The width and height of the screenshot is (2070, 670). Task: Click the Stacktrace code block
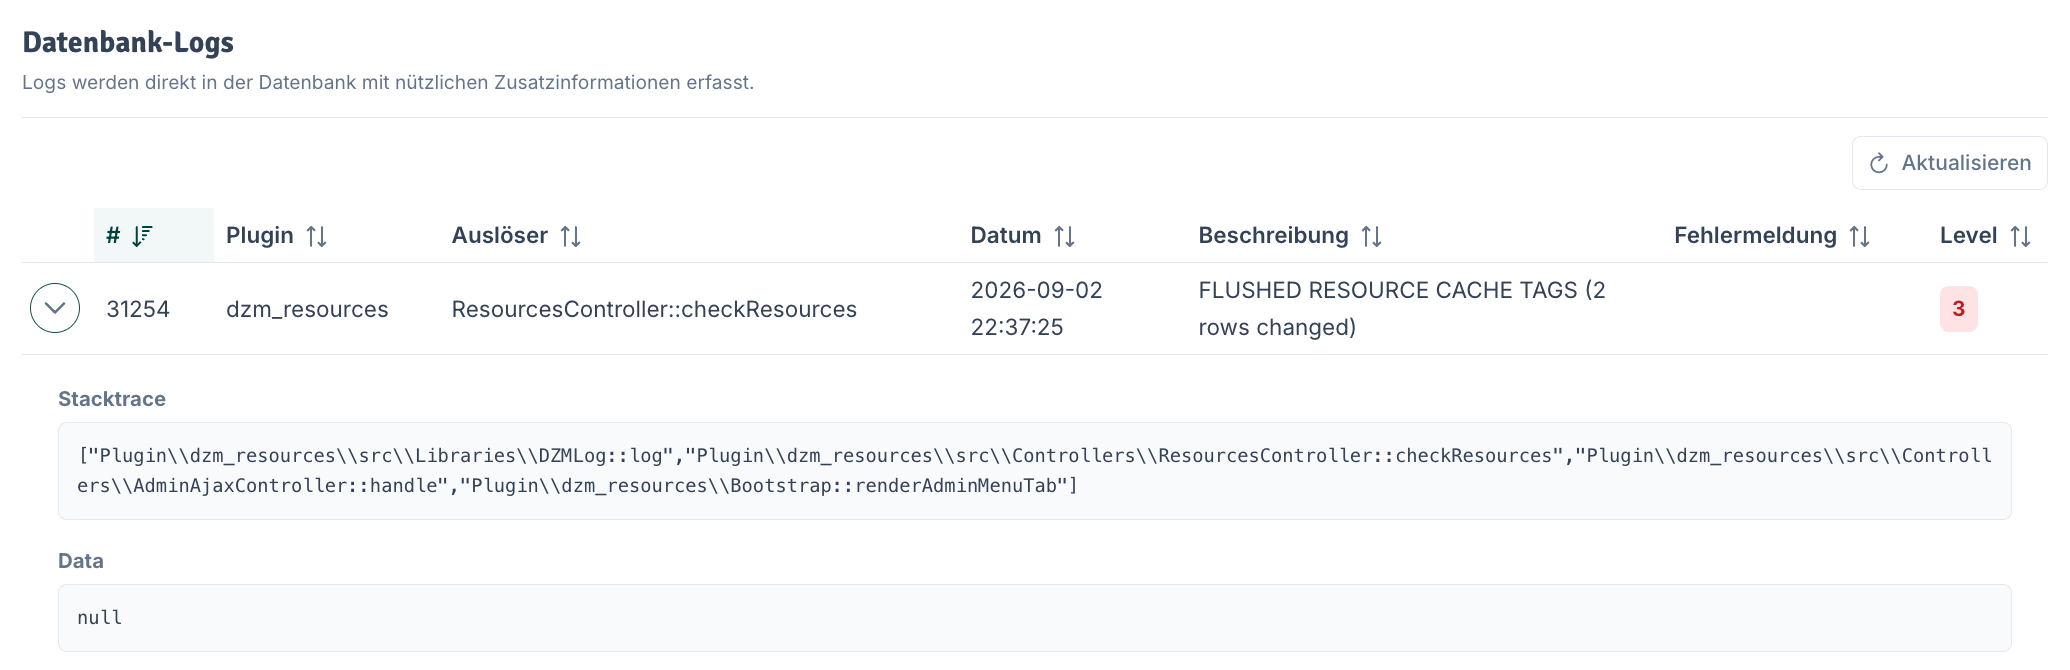click(x=1034, y=471)
